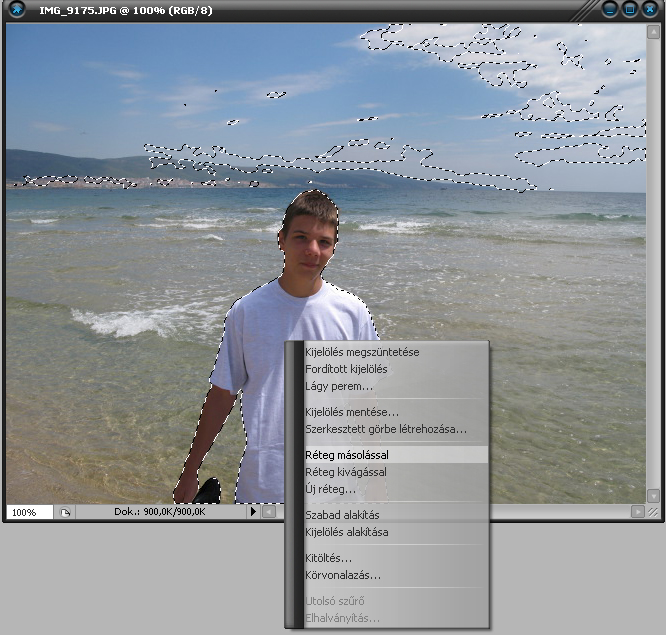Select 'Fordított kijelölés' menu entry

[346, 369]
